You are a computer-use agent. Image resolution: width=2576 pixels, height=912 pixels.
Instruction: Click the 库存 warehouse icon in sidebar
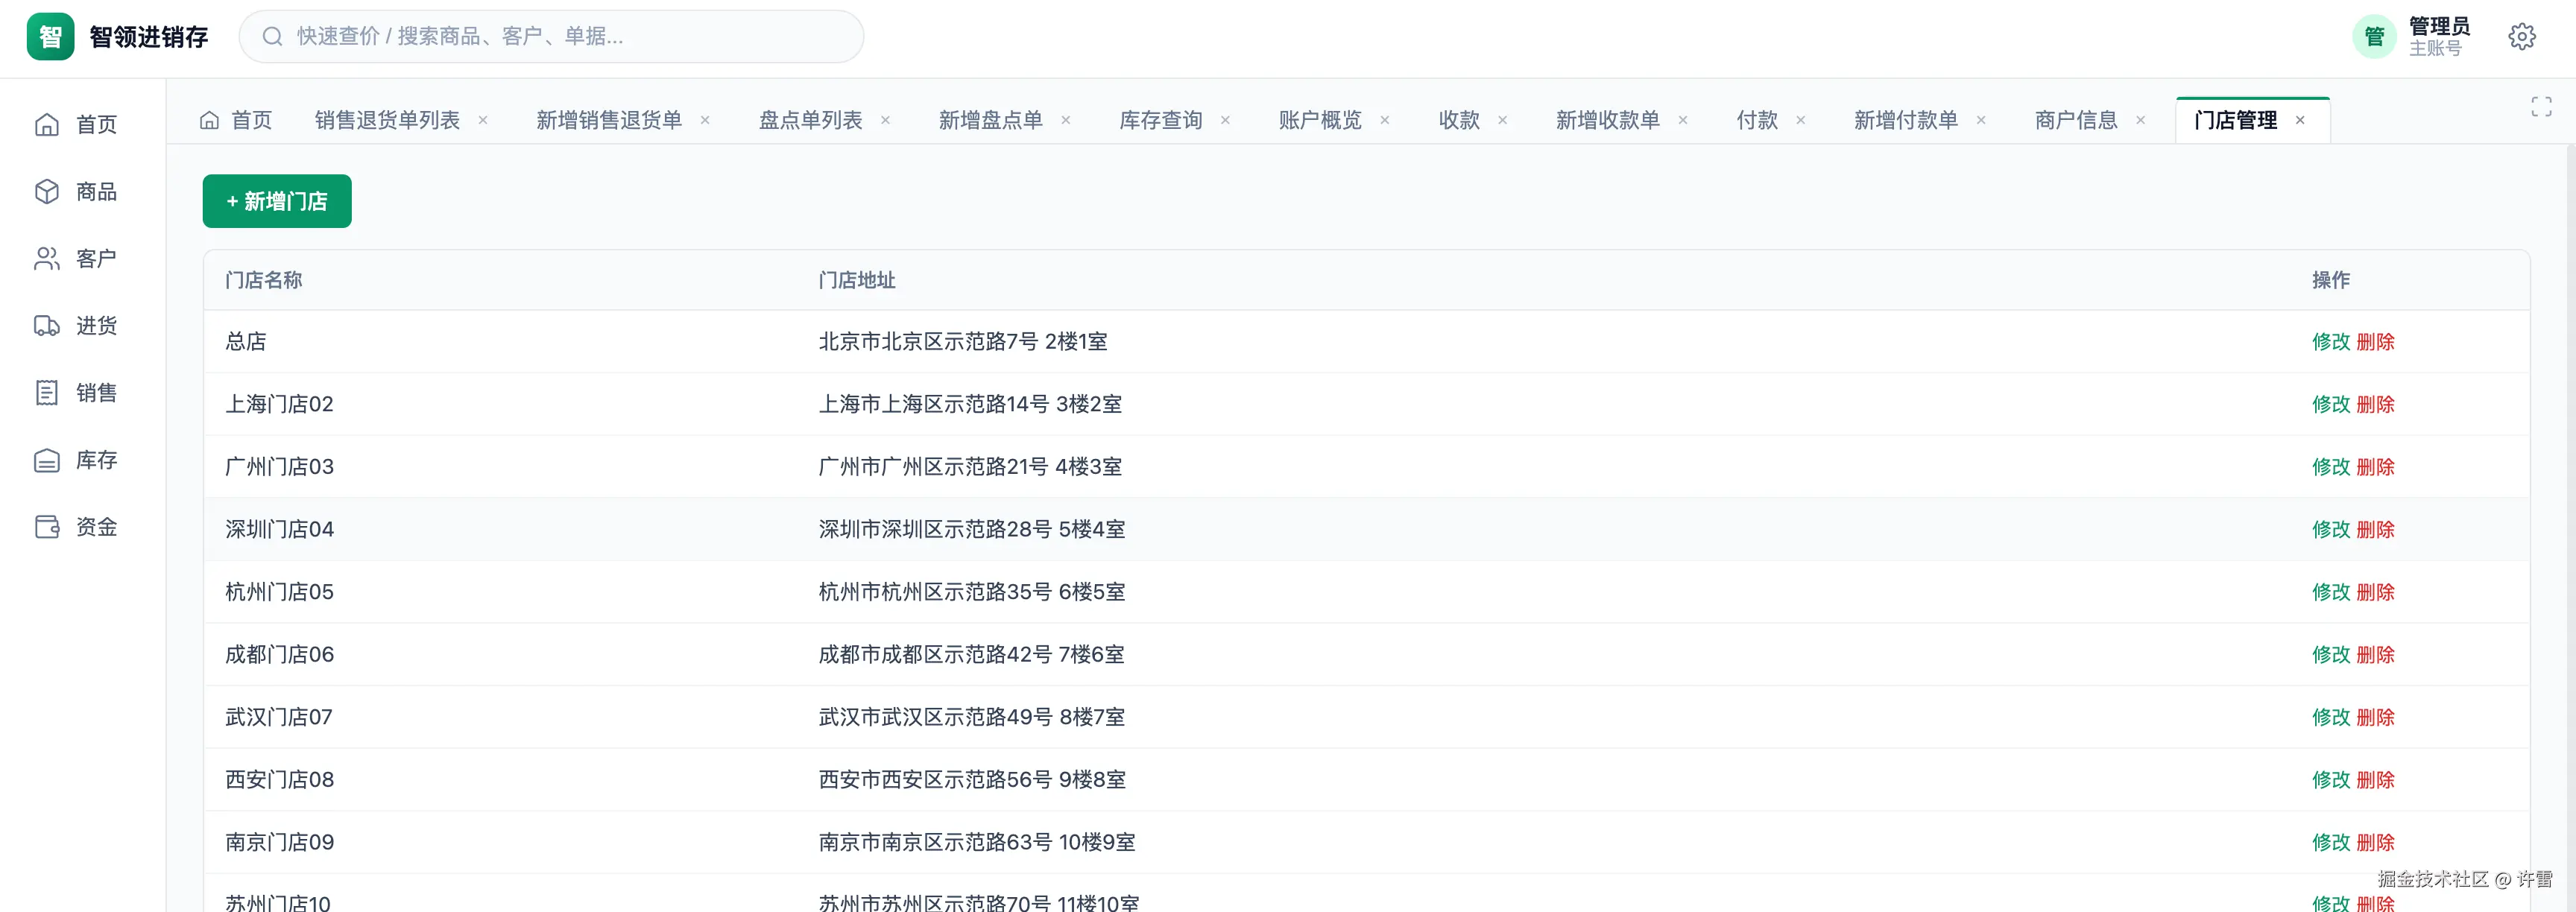pos(47,460)
